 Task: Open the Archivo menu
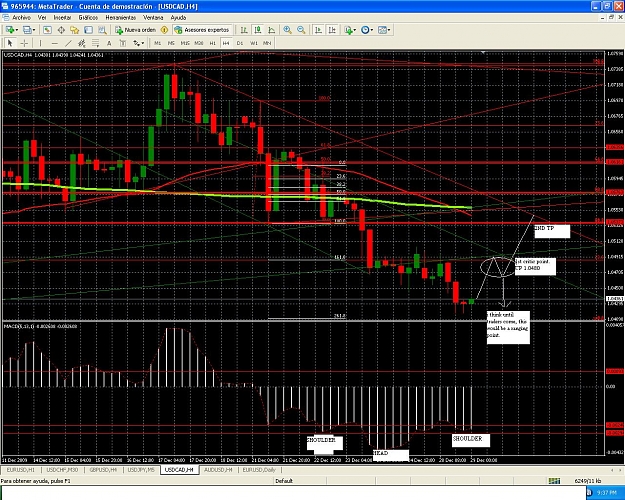click(x=21, y=18)
